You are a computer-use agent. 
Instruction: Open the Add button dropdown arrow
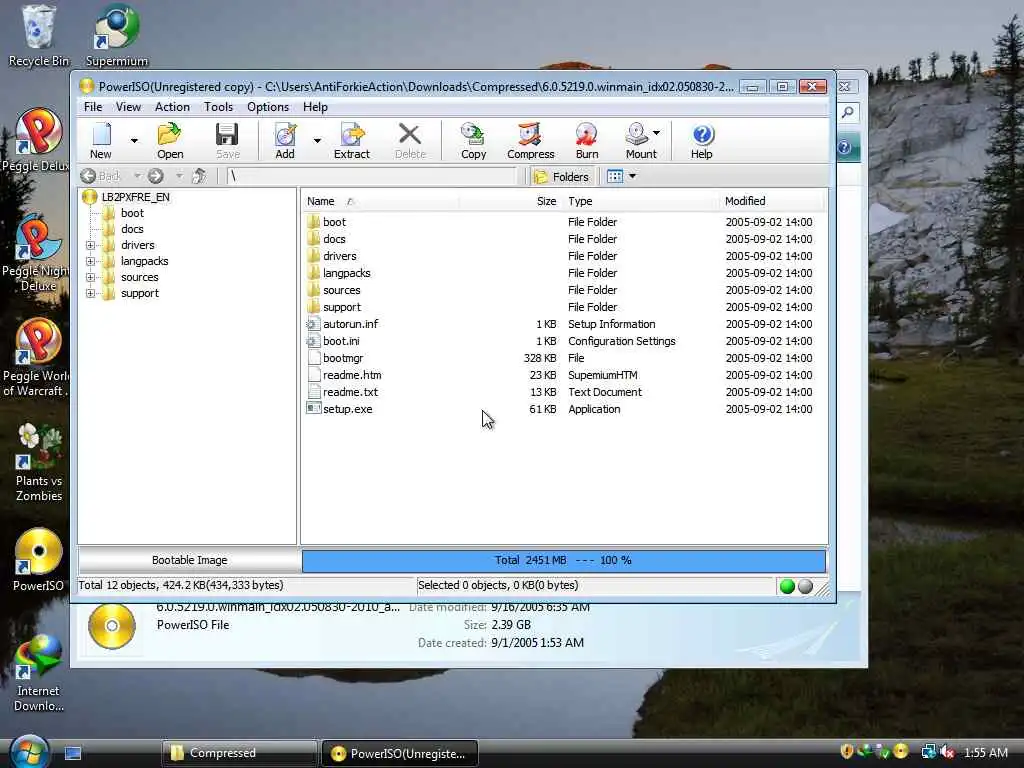(317, 140)
